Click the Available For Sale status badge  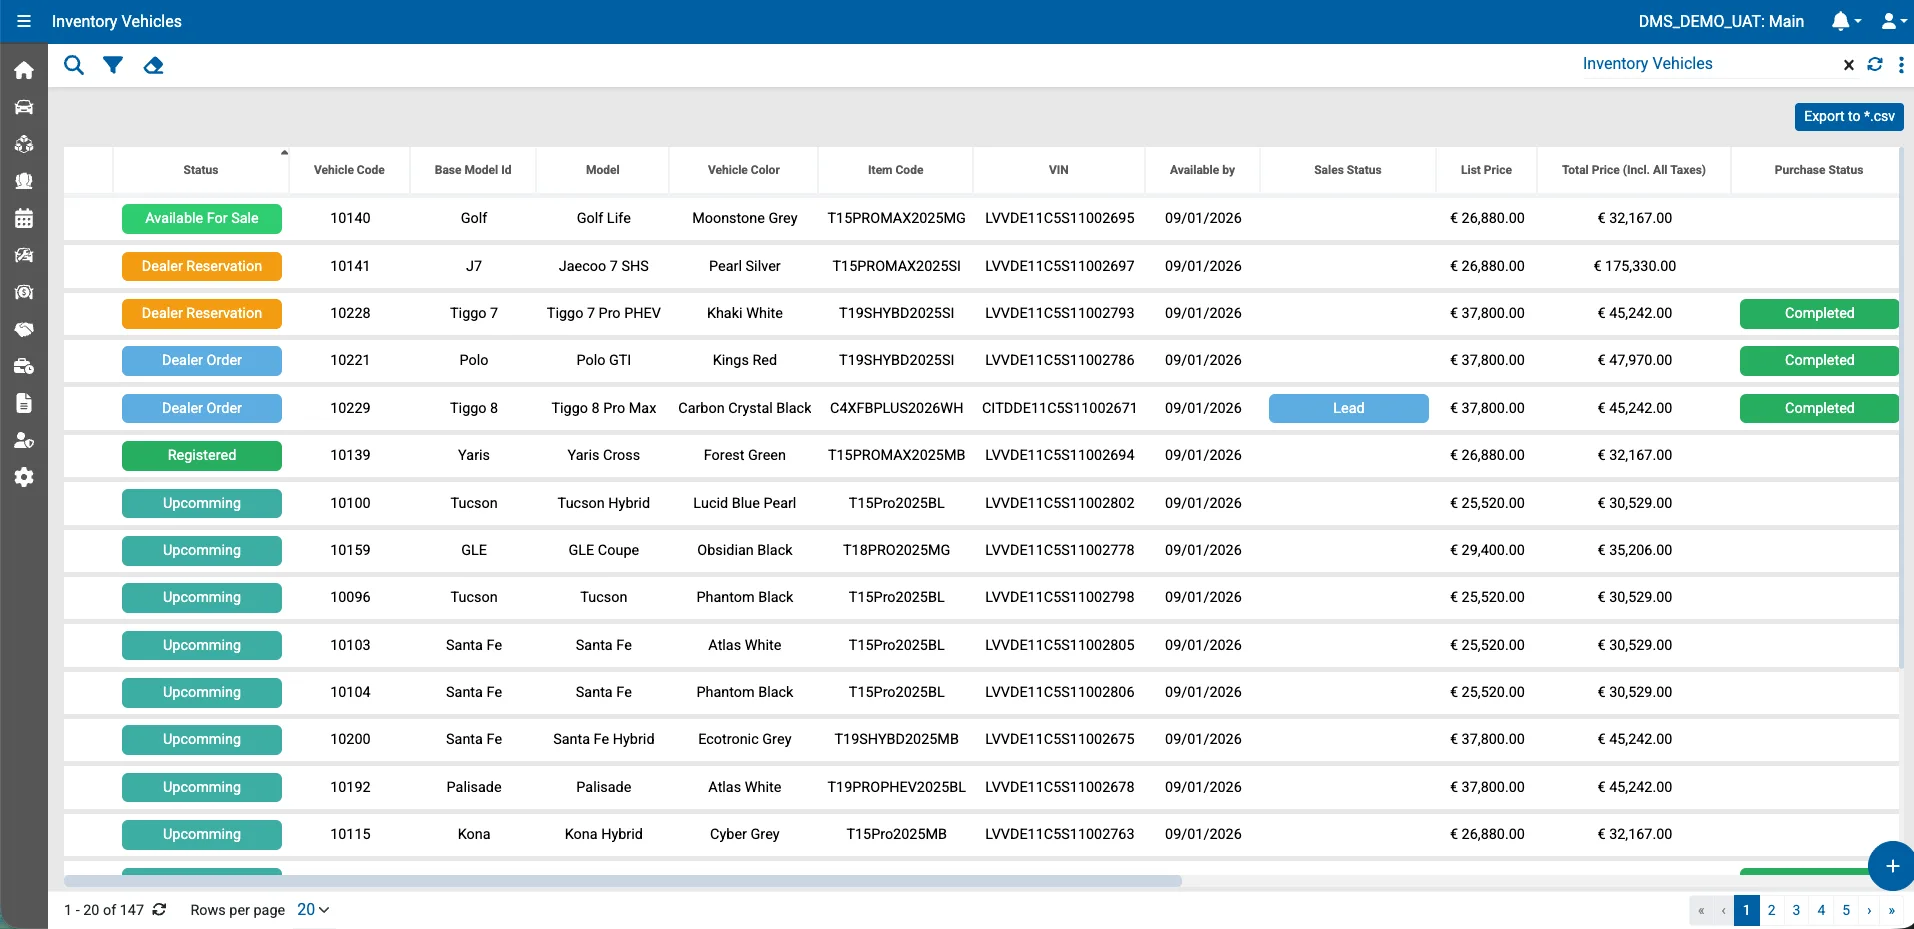202,218
